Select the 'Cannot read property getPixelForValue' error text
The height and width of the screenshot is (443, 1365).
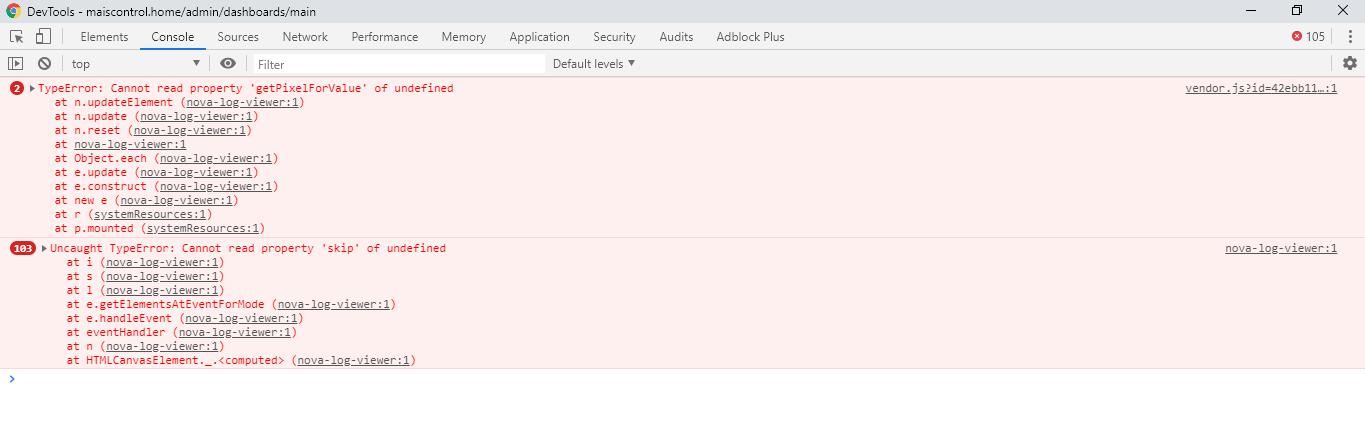pos(246,88)
